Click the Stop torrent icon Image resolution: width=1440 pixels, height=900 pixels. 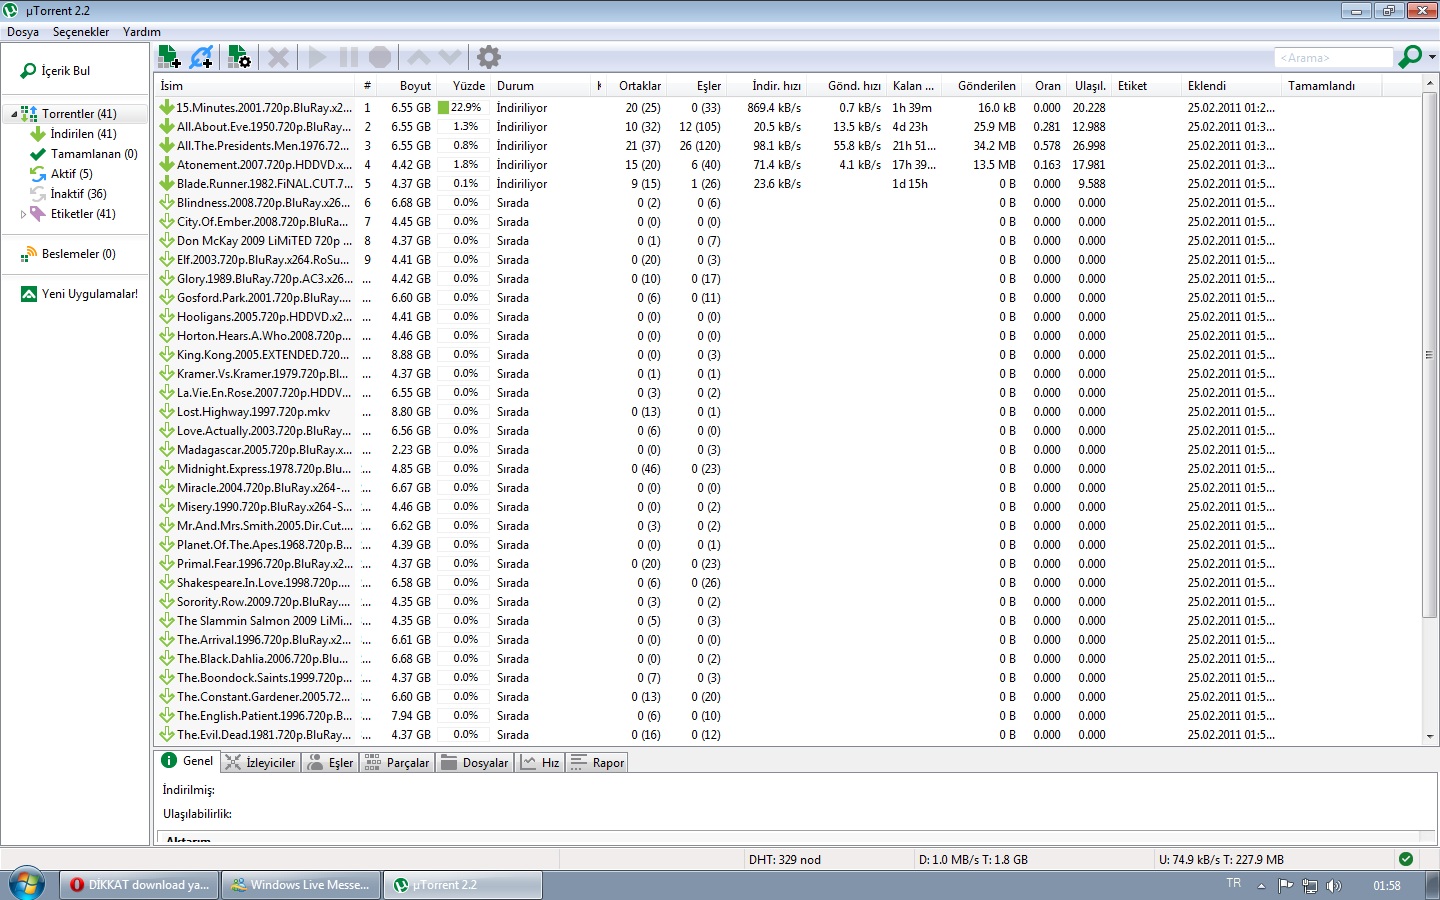pyautogui.click(x=380, y=57)
